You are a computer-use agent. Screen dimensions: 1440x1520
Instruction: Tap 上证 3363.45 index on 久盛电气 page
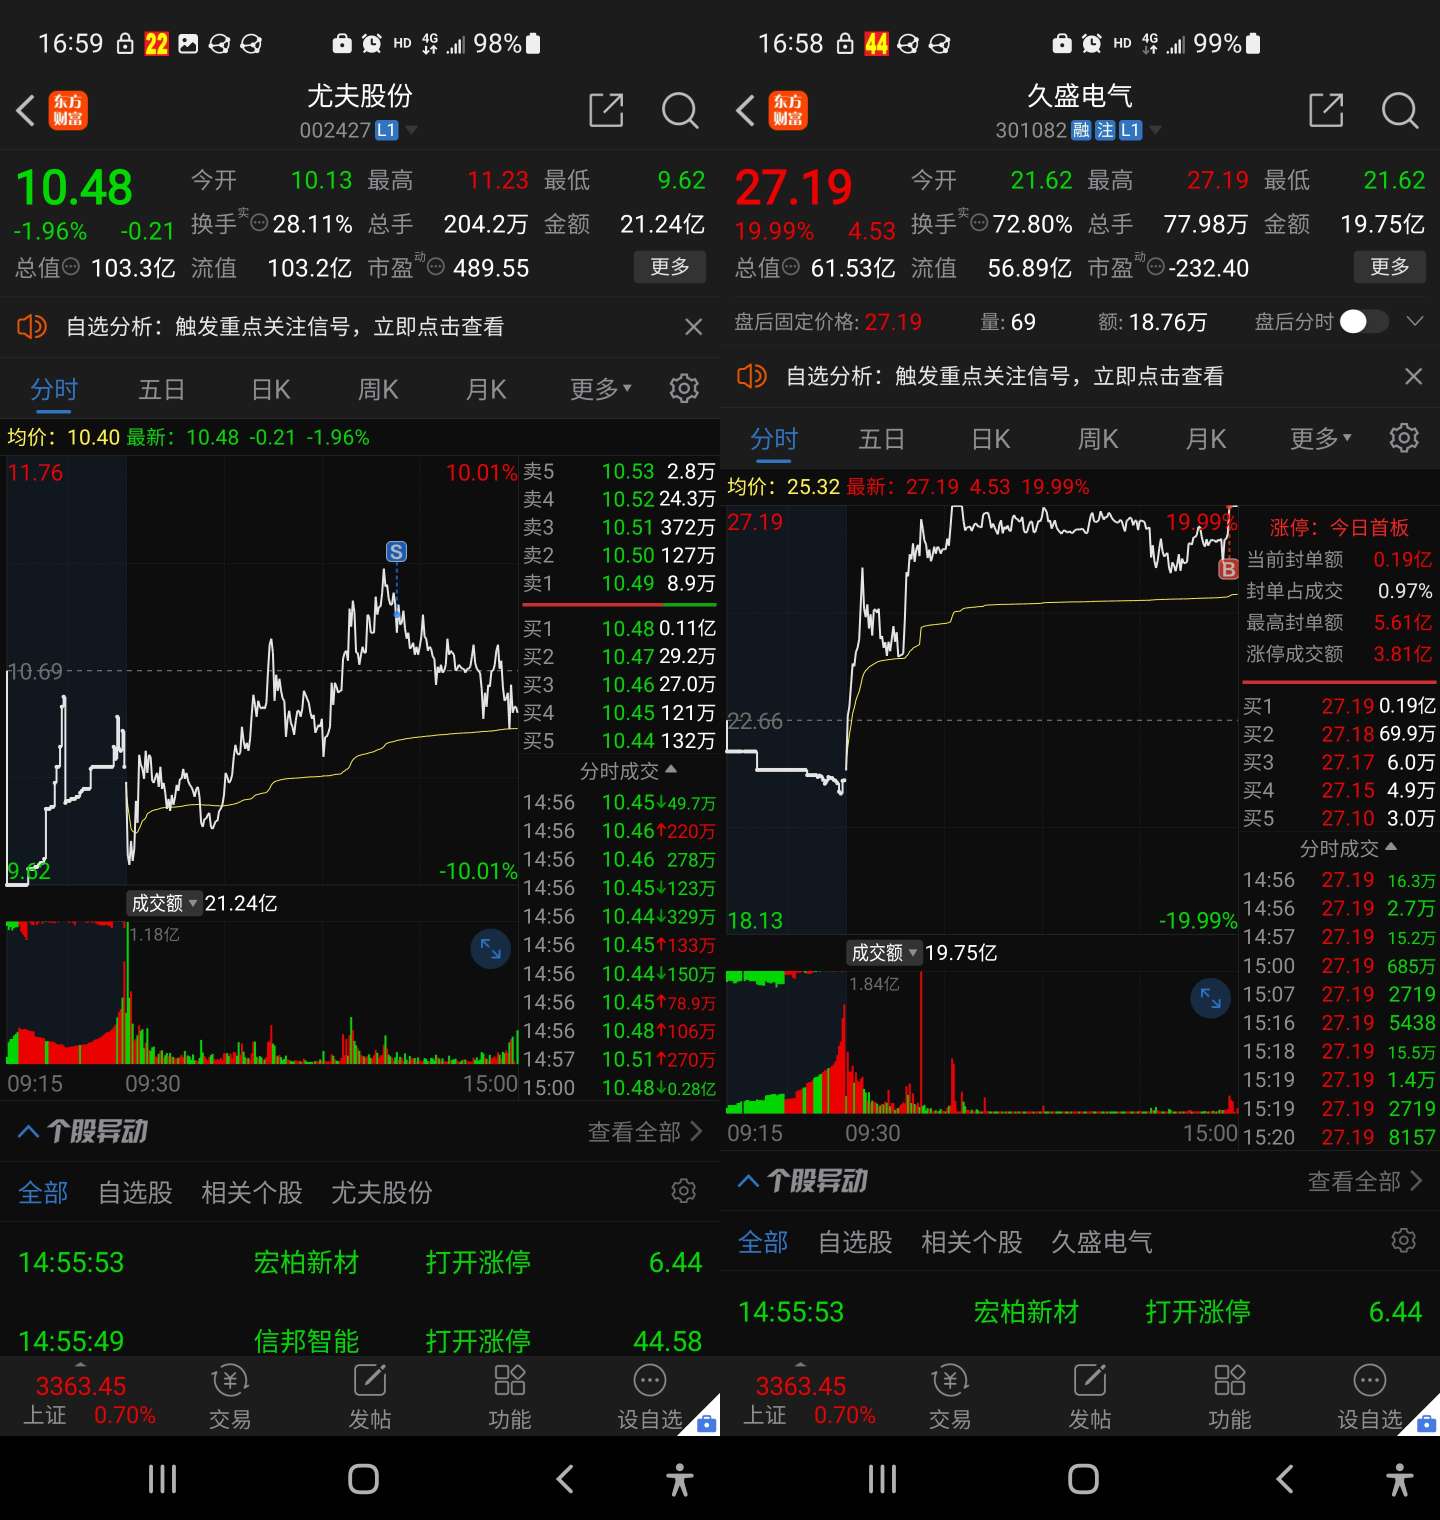pyautogui.click(x=809, y=1399)
